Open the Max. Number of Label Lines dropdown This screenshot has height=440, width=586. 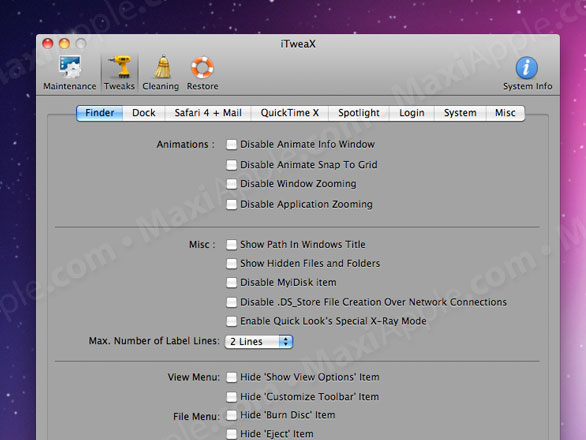(259, 342)
